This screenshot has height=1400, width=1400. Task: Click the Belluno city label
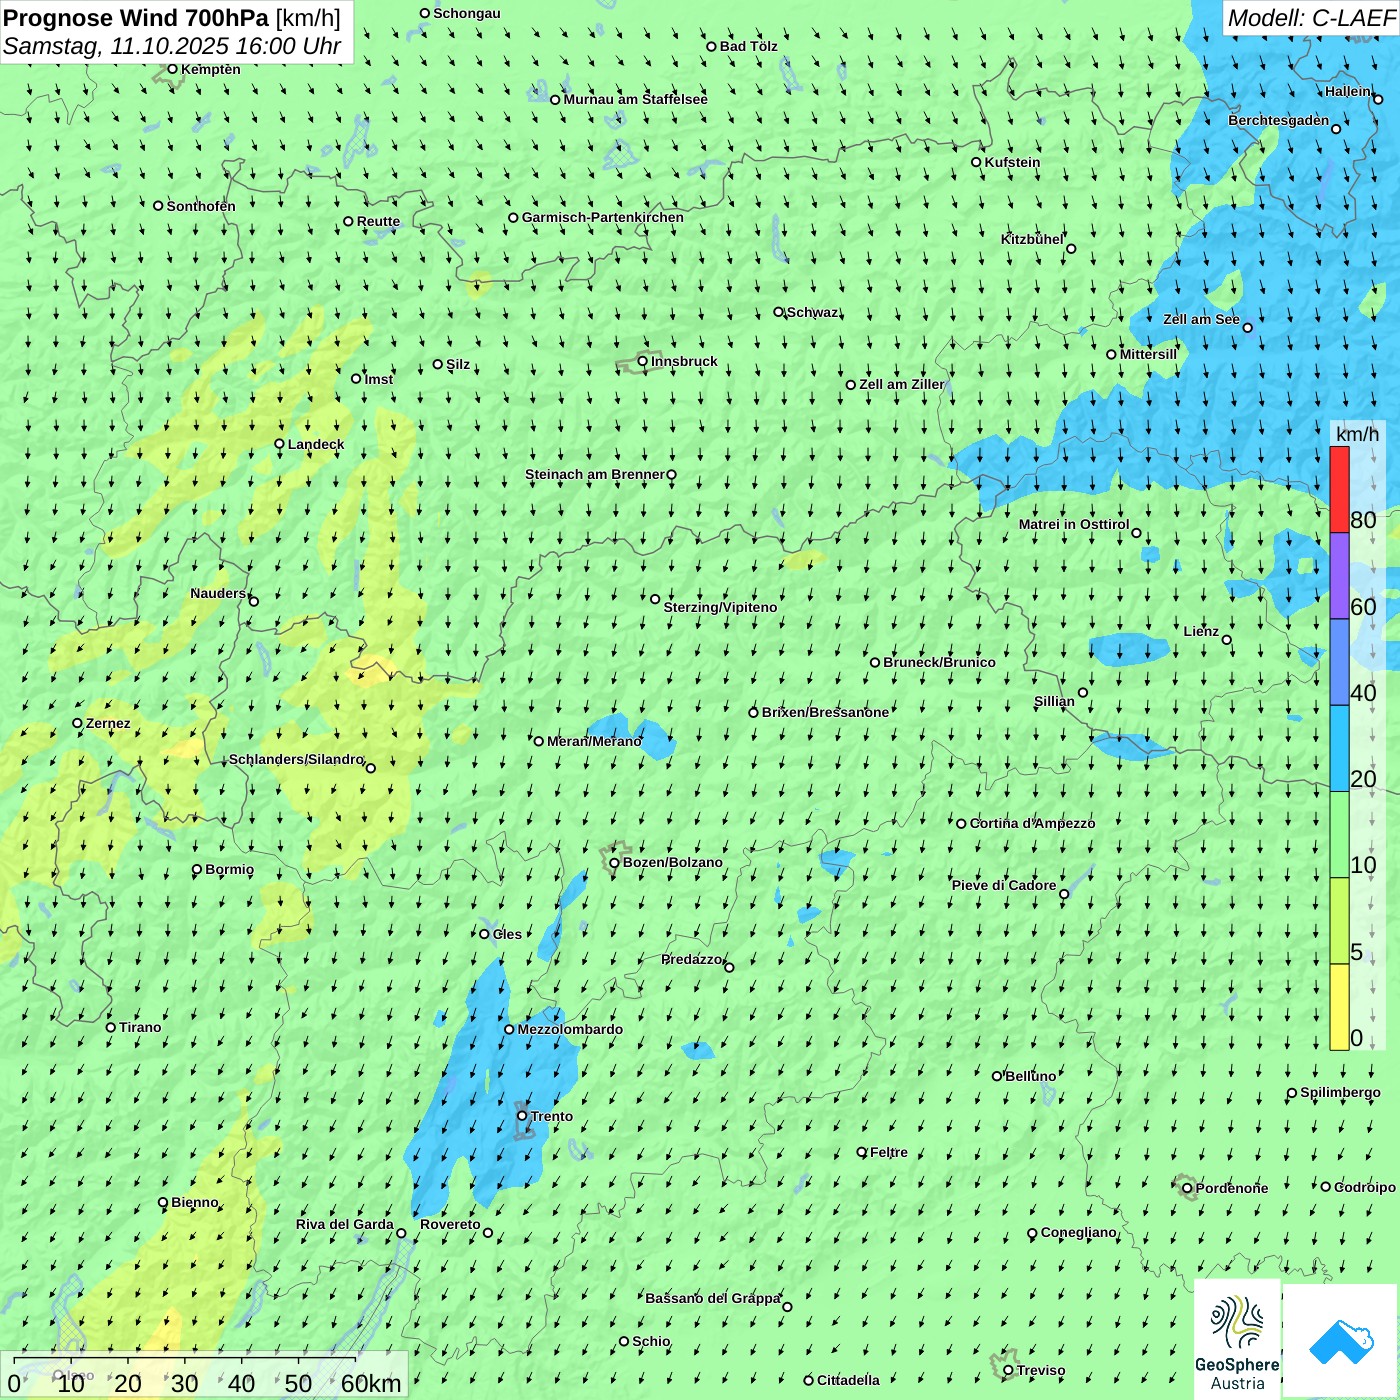point(1030,1076)
